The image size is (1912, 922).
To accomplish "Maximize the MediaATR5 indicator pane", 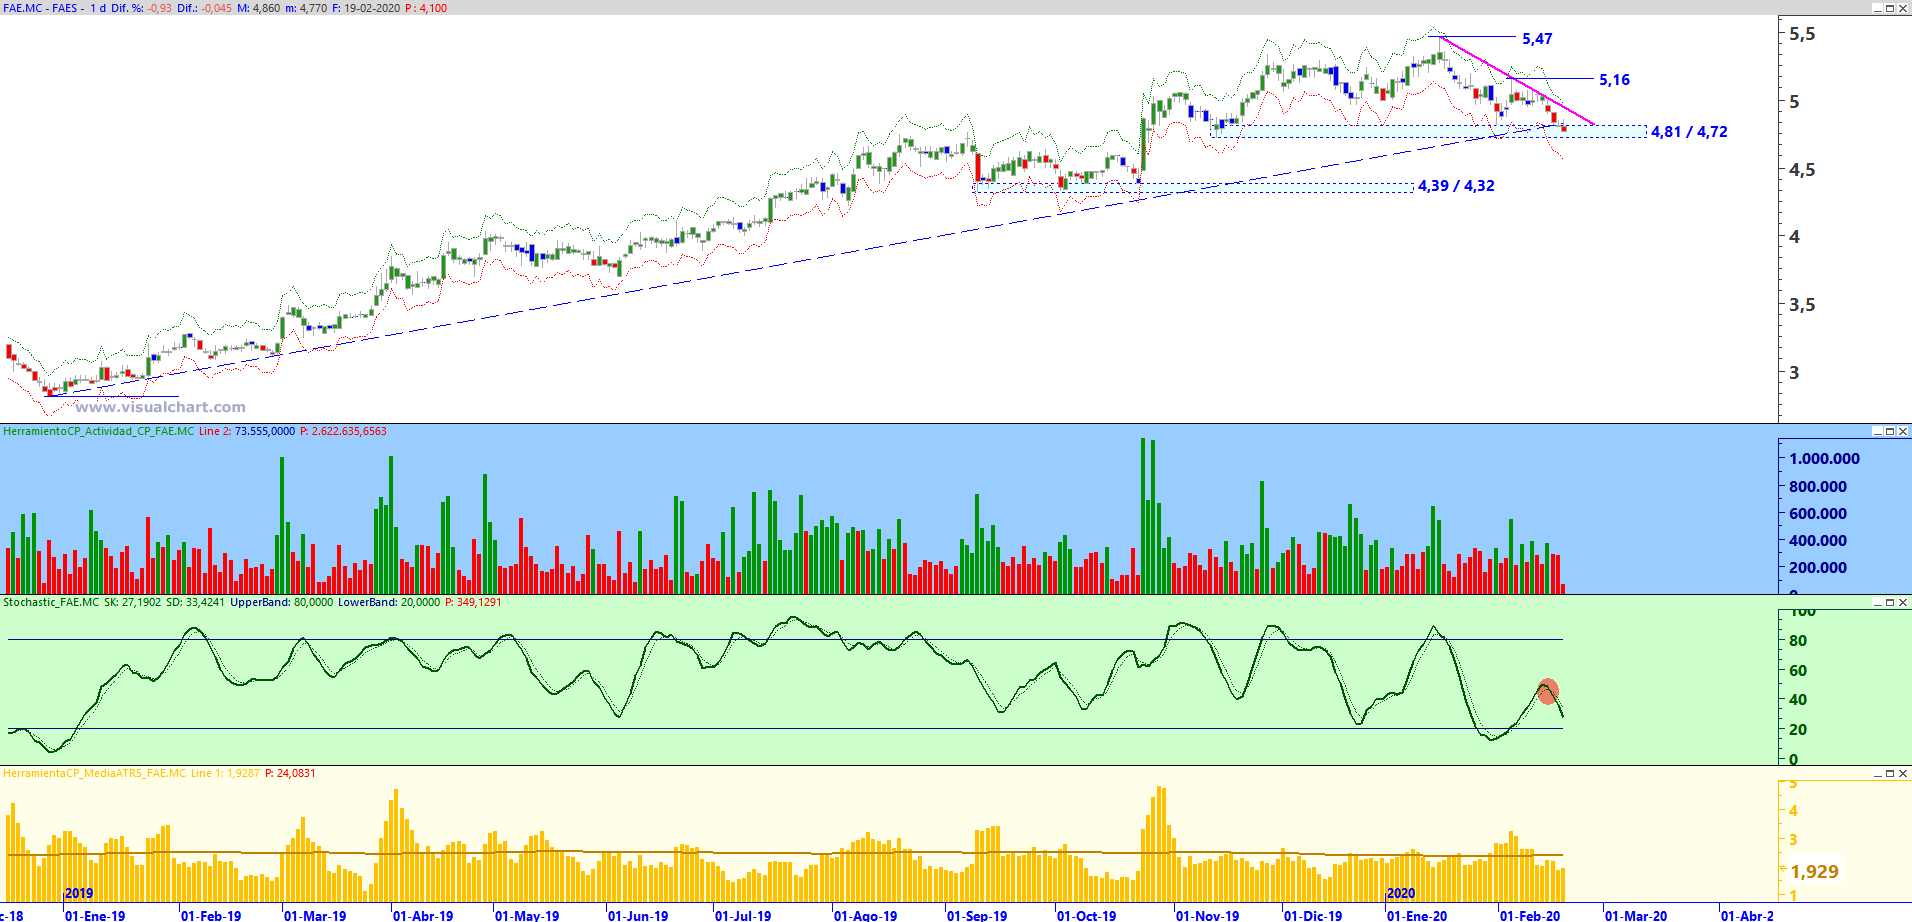I will (1890, 773).
